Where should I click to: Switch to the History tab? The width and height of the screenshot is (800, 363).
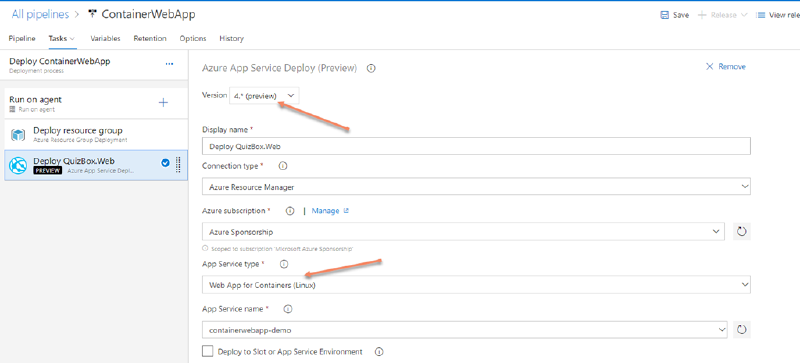point(231,38)
